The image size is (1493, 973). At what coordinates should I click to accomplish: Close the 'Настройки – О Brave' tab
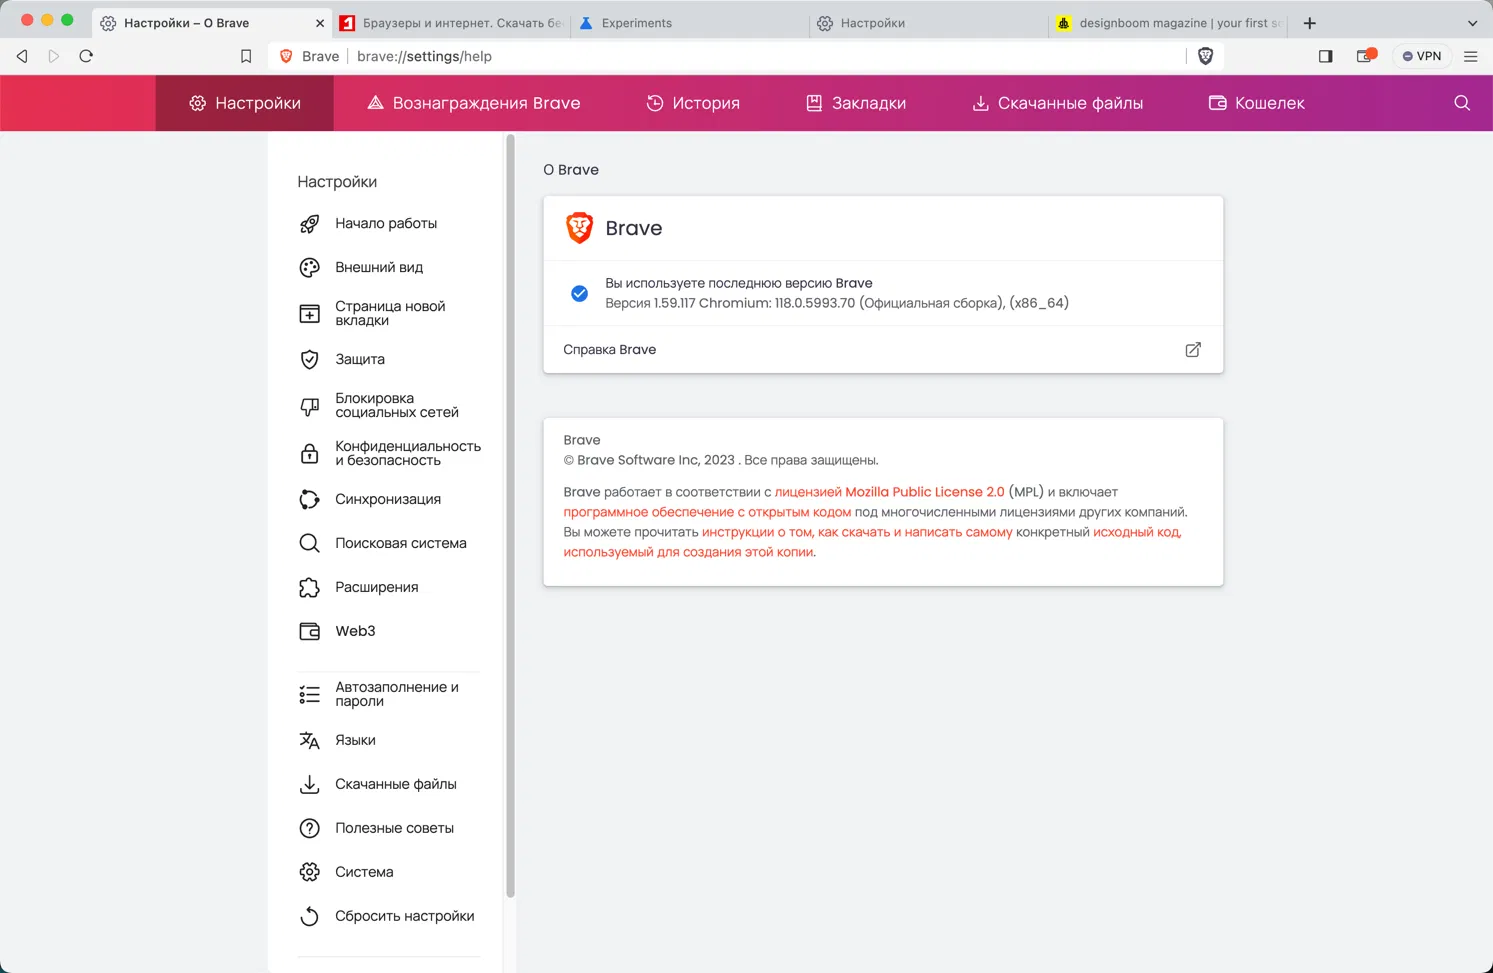(x=319, y=23)
